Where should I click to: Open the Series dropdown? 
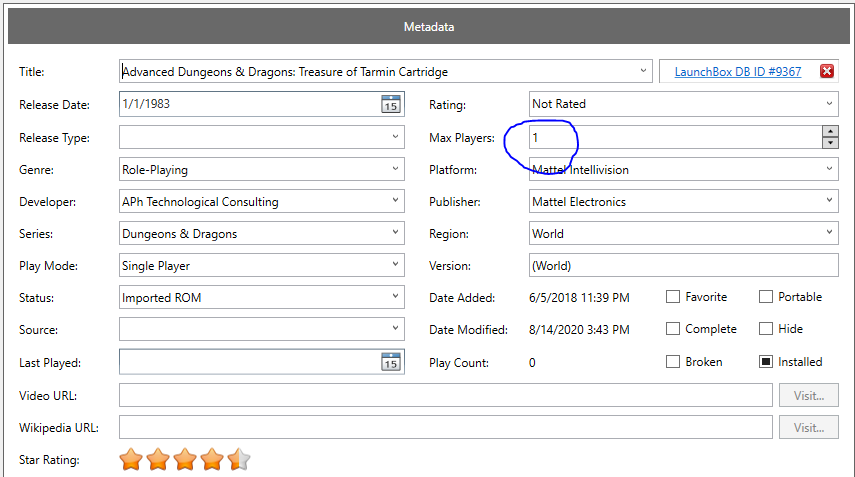395,233
